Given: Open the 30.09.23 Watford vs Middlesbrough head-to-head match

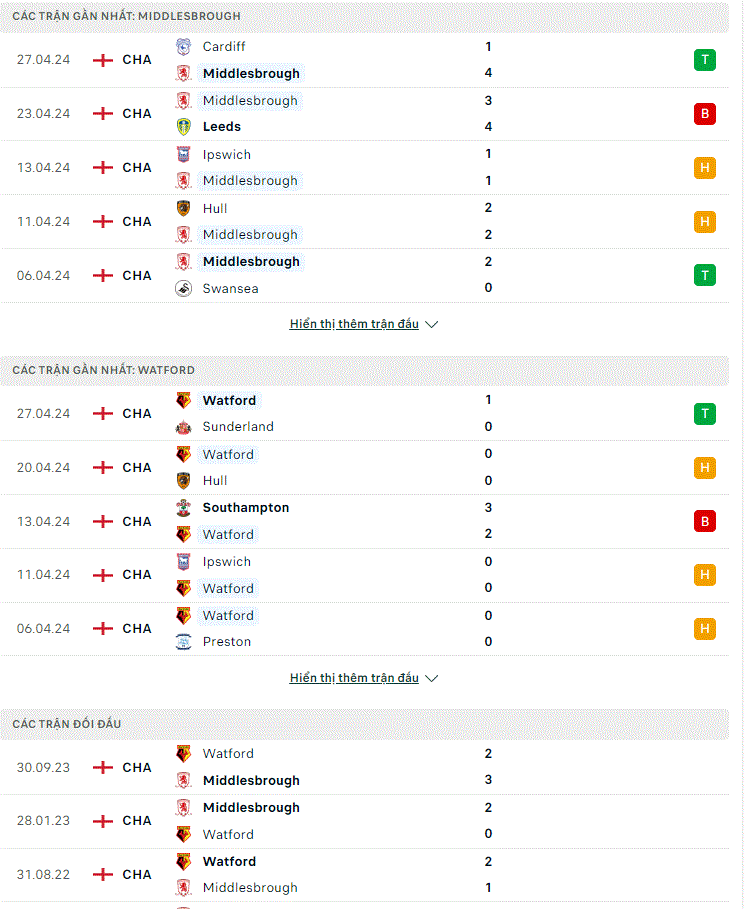Looking at the screenshot, I should [x=364, y=767].
